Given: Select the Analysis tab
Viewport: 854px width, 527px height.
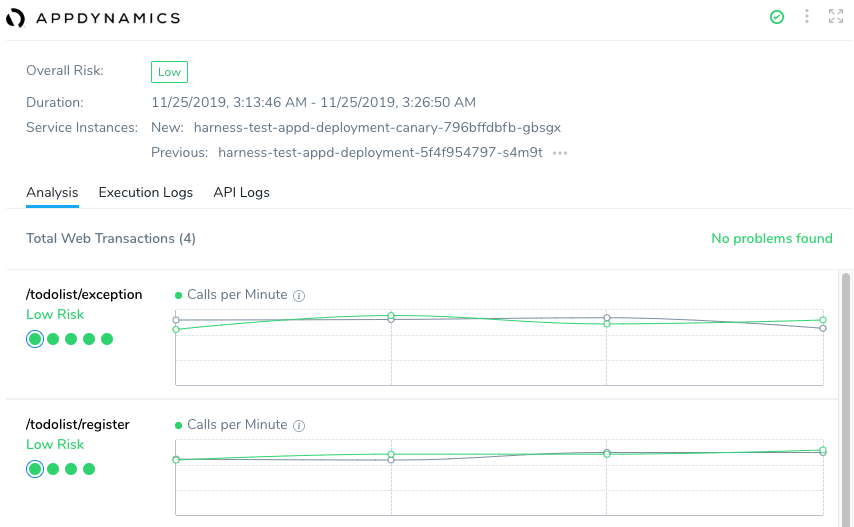Looking at the screenshot, I should click(x=52, y=192).
